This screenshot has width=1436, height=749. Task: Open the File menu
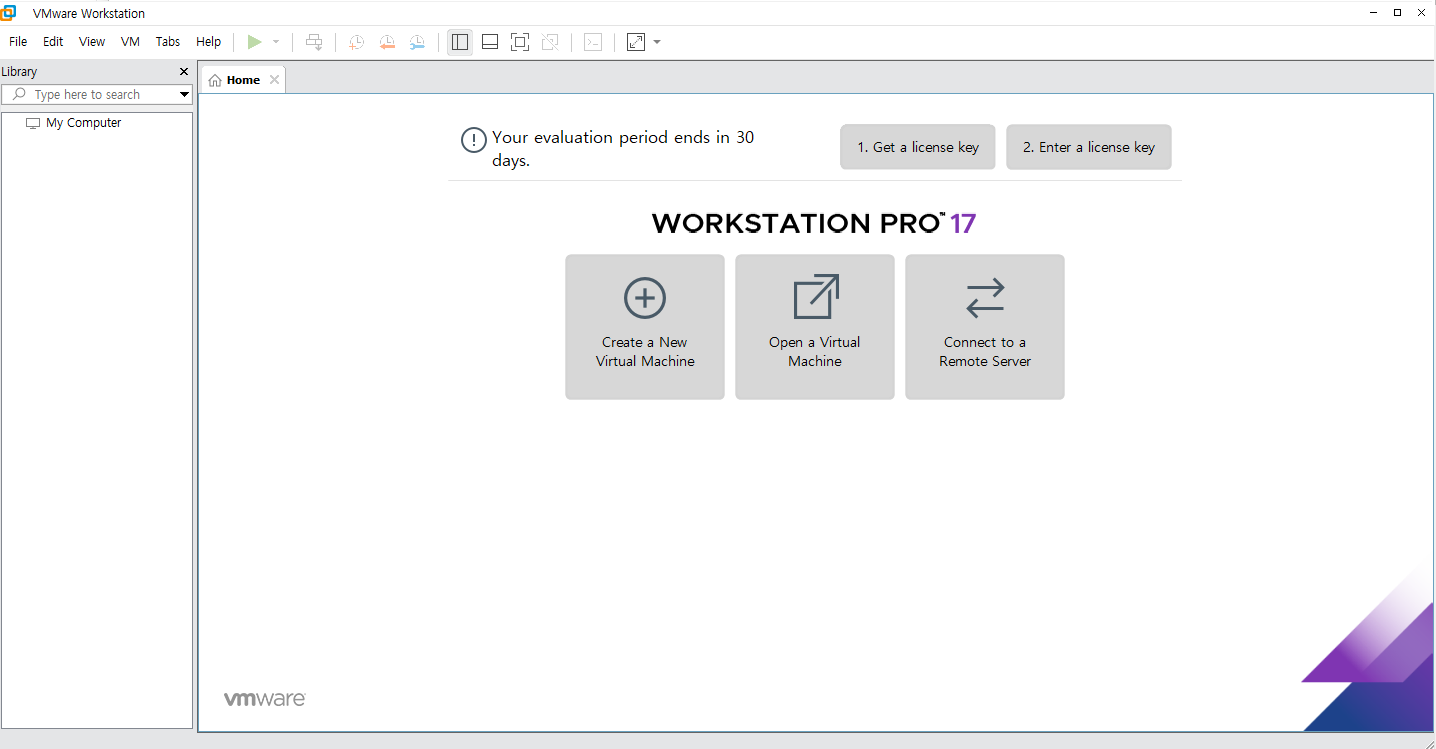coord(18,42)
